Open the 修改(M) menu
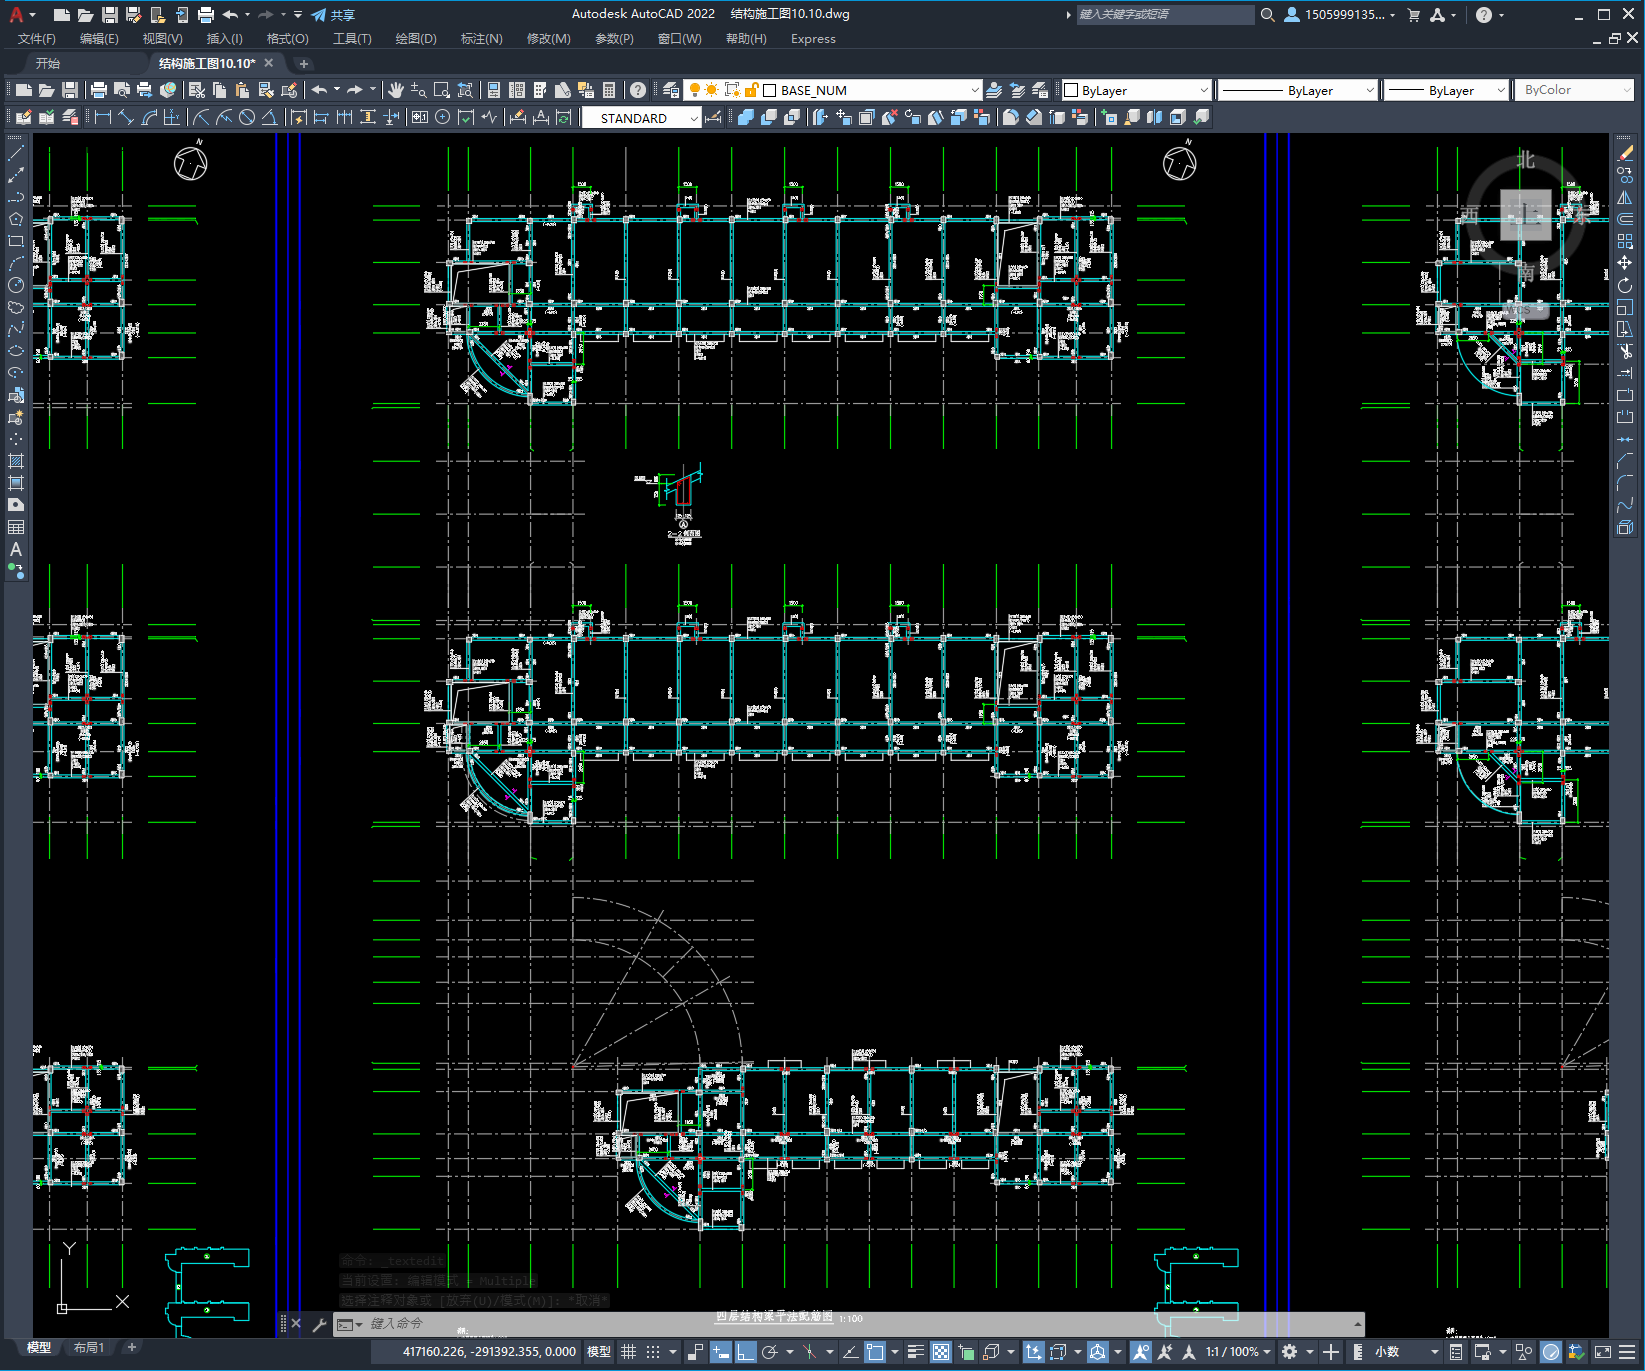 [548, 39]
